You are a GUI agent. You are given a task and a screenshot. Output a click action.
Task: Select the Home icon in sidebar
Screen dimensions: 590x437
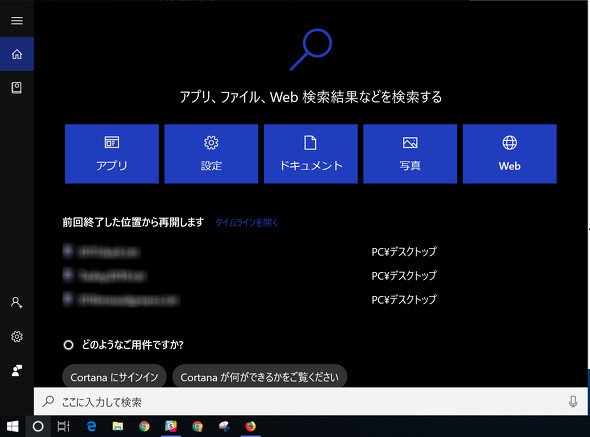[x=17, y=54]
